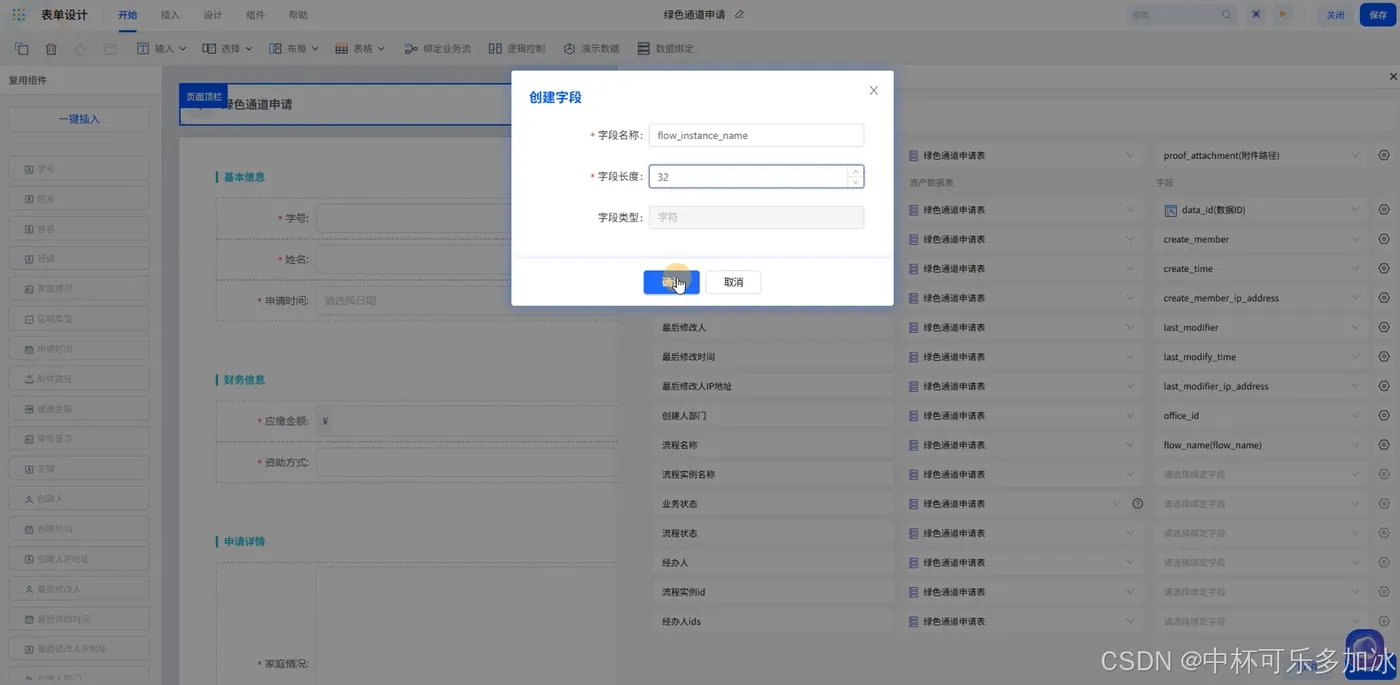1400x685 pixels.
Task: Open the 布局 dropdown in toolbar
Action: 293,48
